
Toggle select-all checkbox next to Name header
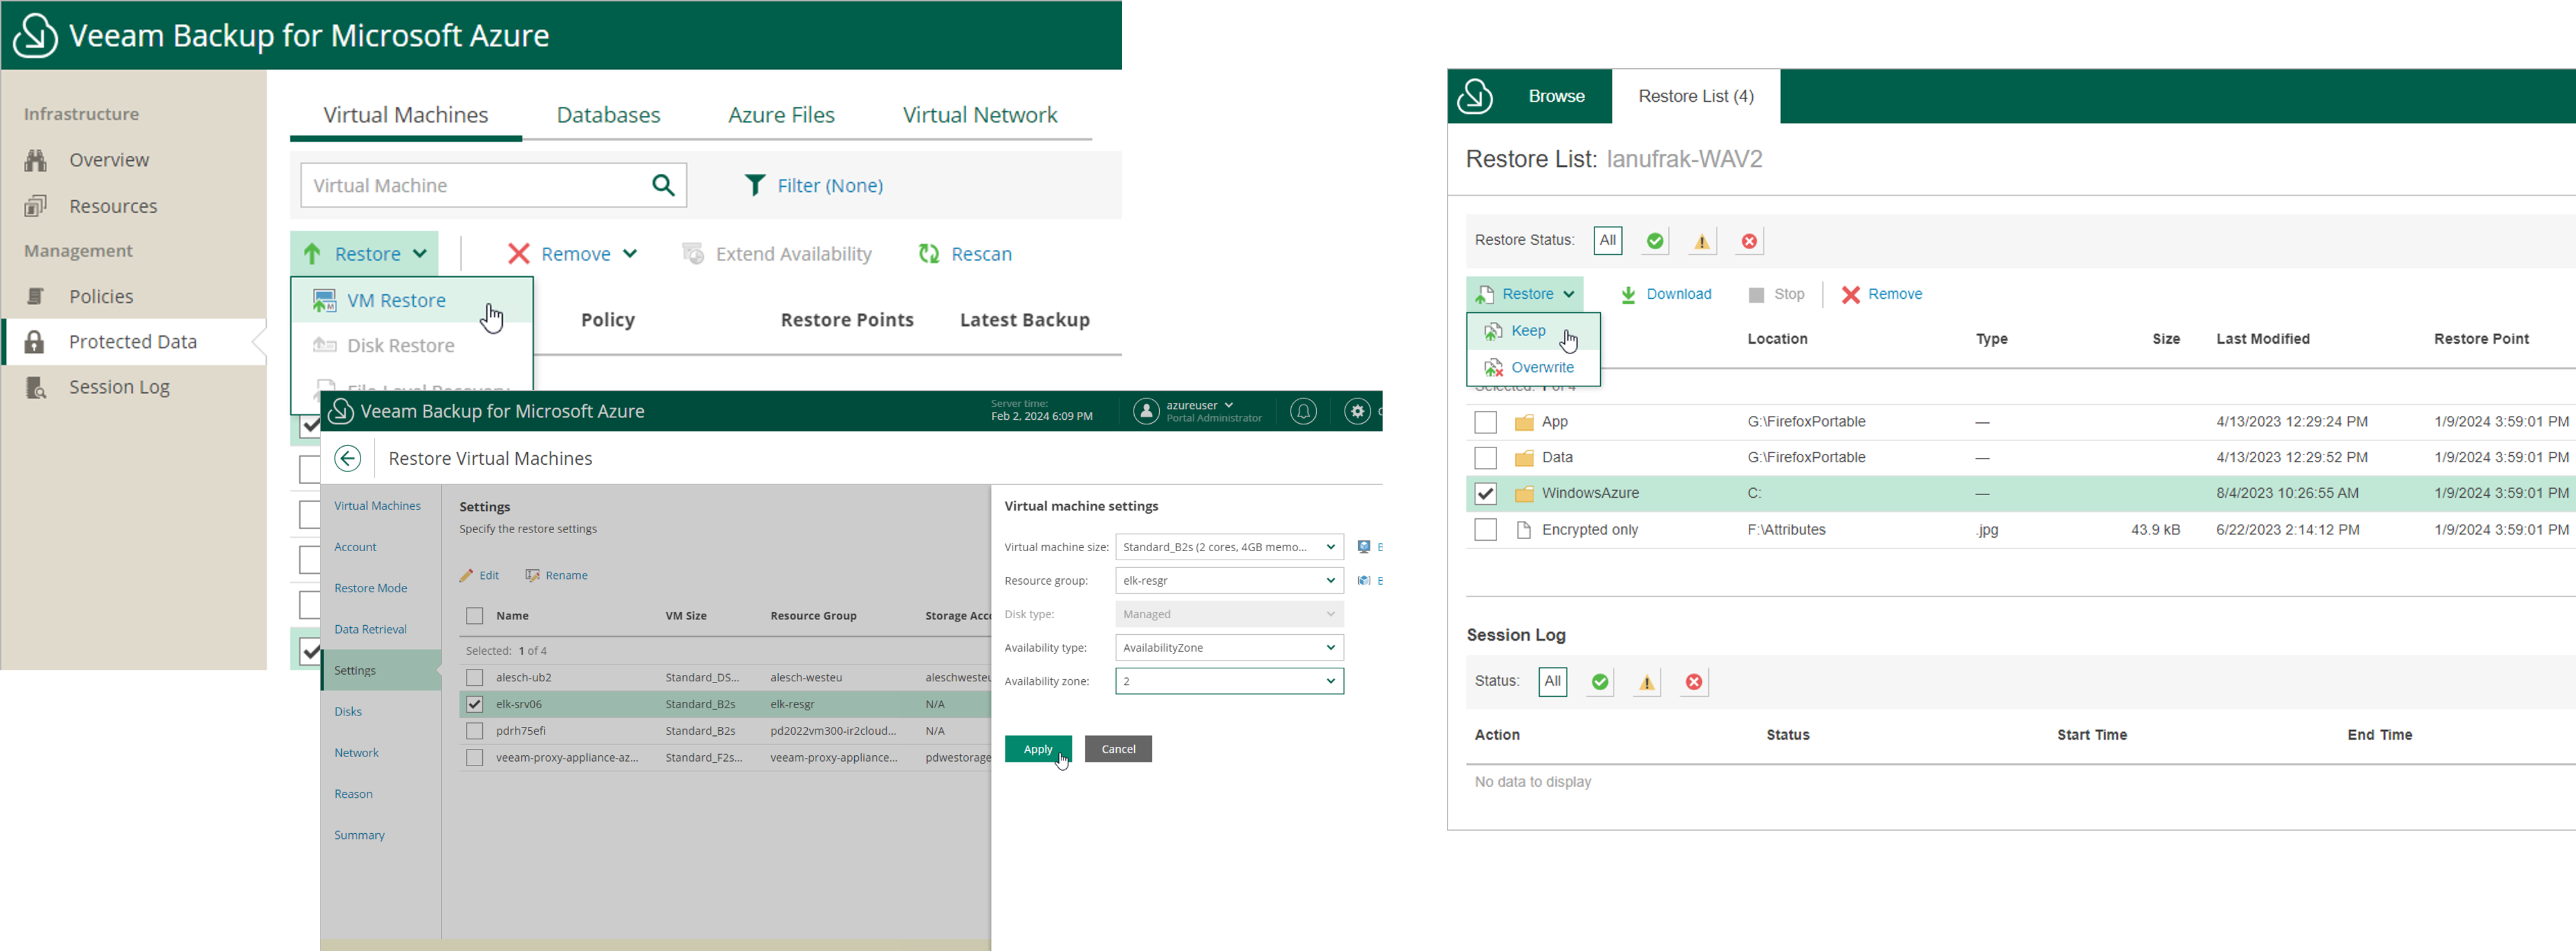(475, 616)
